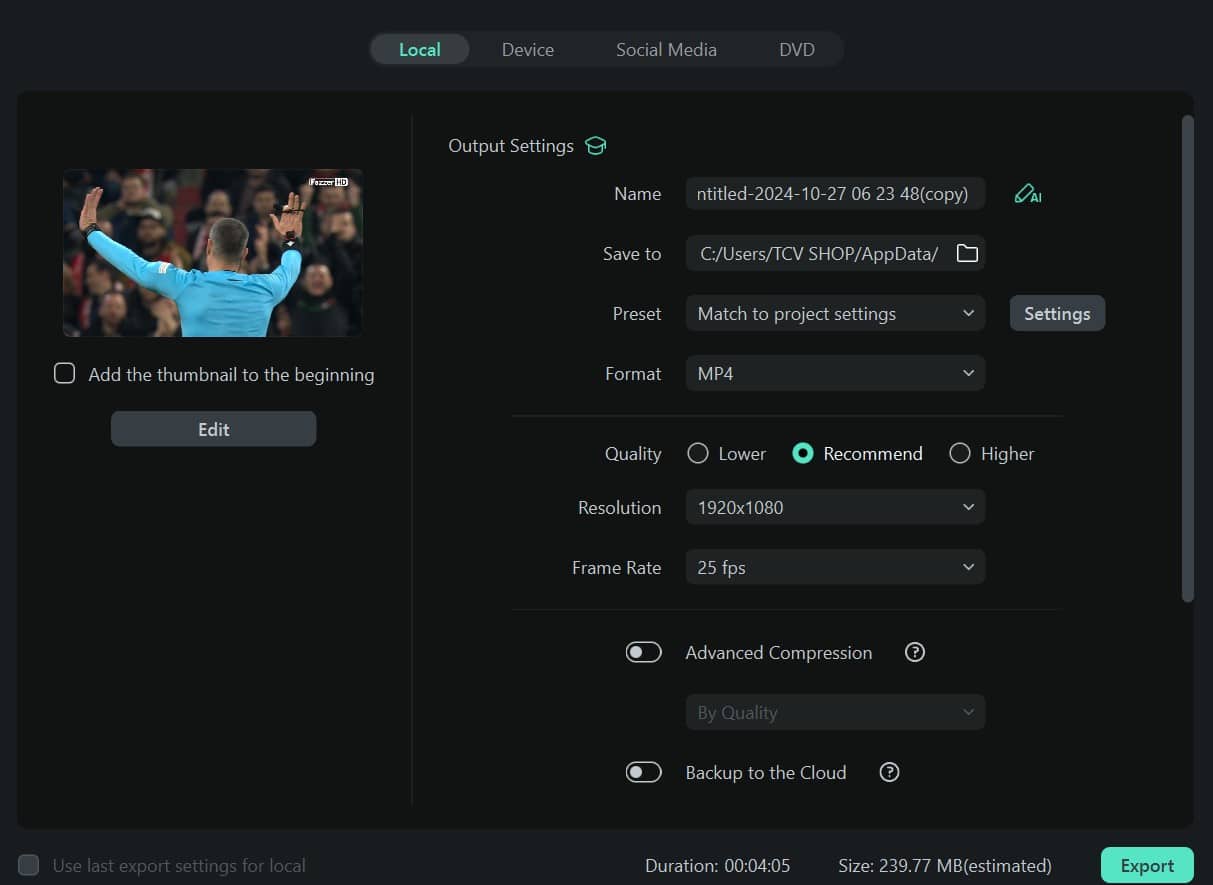The image size is (1213, 885).
Task: Enable Add the thumbnail to the beginning
Action: pyautogui.click(x=65, y=374)
